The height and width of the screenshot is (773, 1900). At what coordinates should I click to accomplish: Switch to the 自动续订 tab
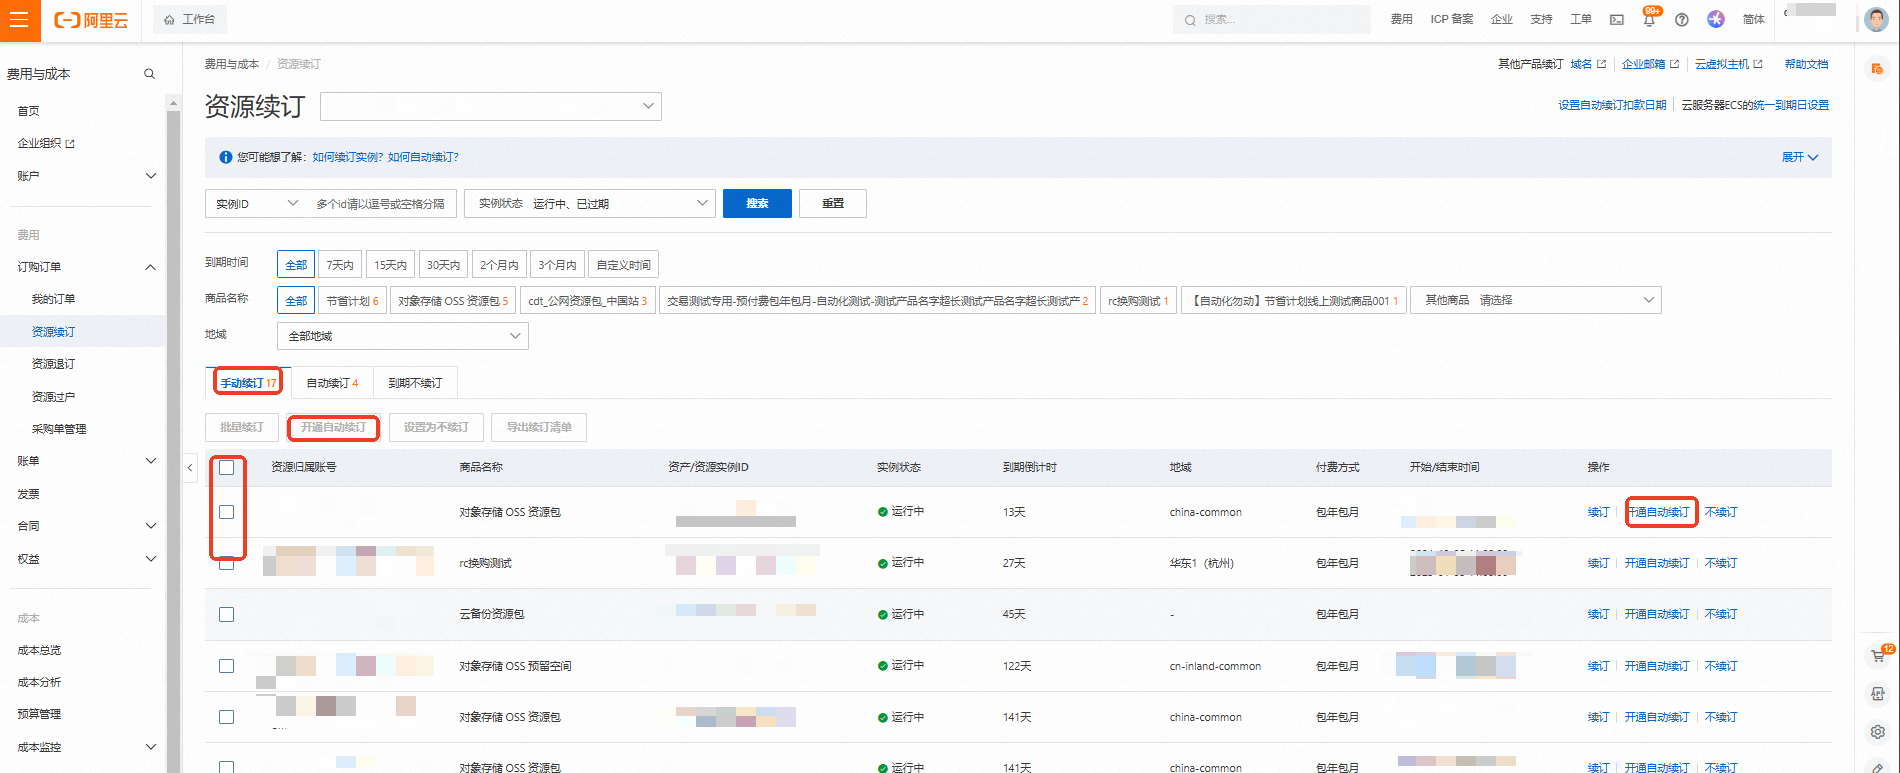tap(332, 383)
